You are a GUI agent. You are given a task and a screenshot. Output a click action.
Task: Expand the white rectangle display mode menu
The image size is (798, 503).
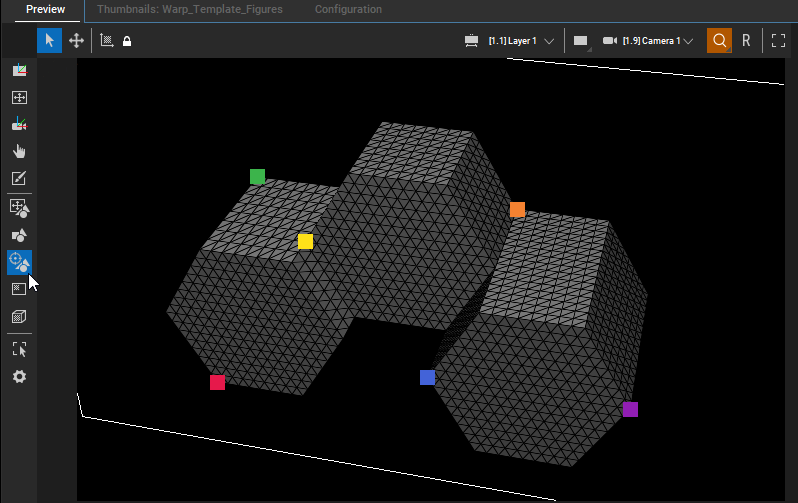(582, 41)
